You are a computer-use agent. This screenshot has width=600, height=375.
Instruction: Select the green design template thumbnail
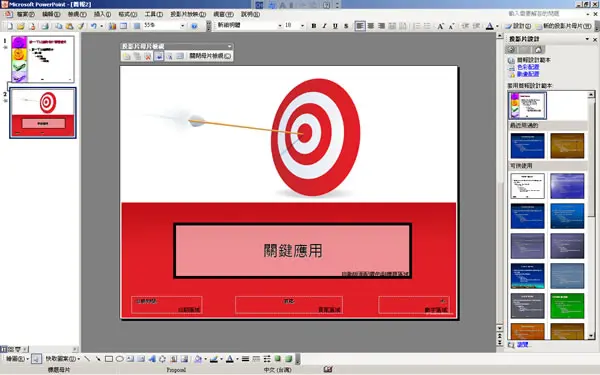pyautogui.click(x=567, y=306)
